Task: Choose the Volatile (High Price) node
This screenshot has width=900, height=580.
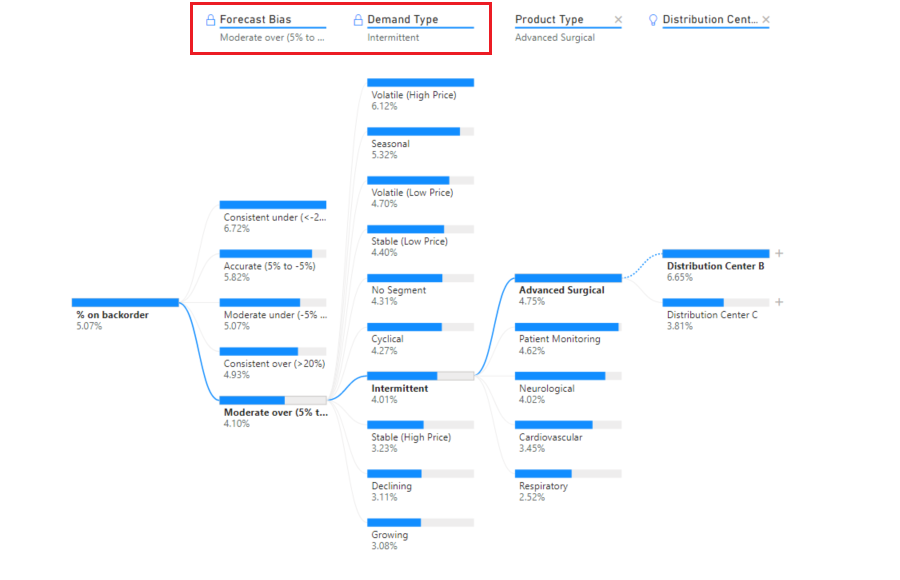Action: pos(421,95)
